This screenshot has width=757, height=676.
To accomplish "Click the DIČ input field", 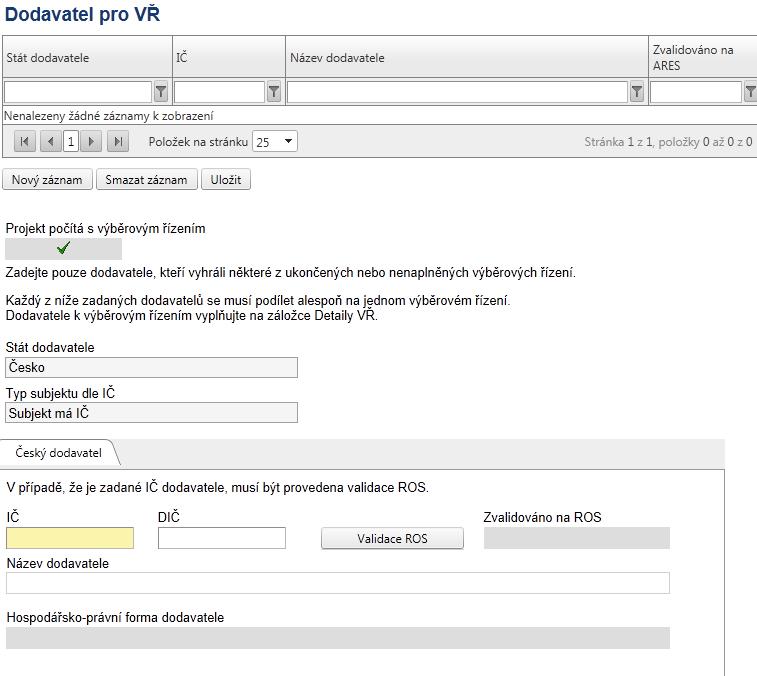I will click(x=222, y=538).
